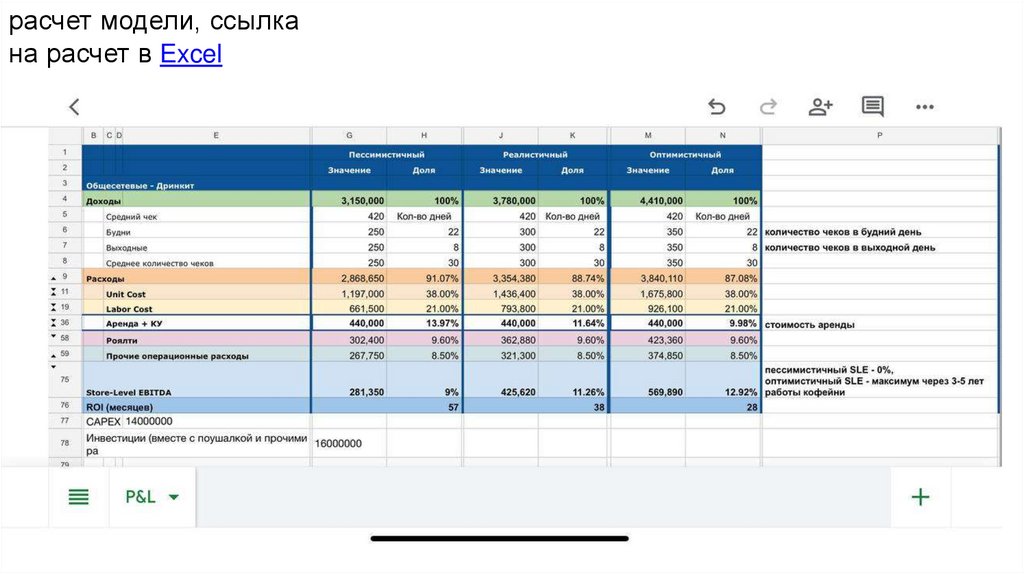Select cell with value 13.97%
Screen dimensions: 1024x574
coord(424,323)
